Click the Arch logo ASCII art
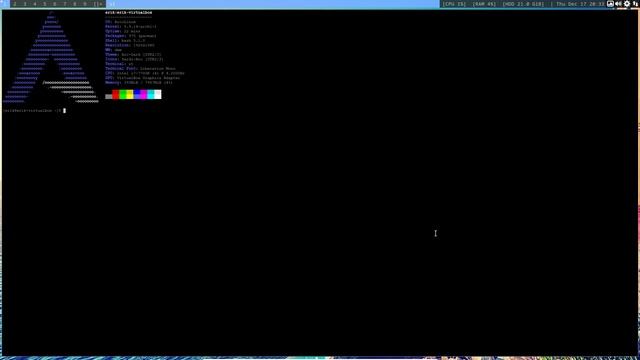Screen dimensions: 640x360 [51, 57]
